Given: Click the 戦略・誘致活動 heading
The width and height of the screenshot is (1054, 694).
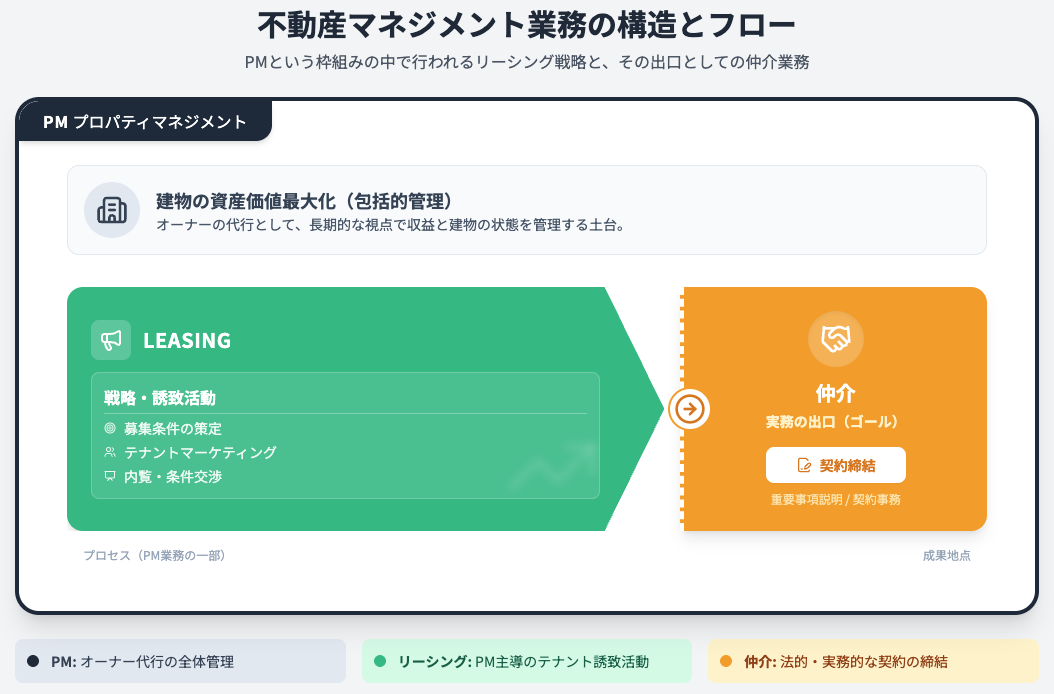Looking at the screenshot, I should pyautogui.click(x=160, y=397).
